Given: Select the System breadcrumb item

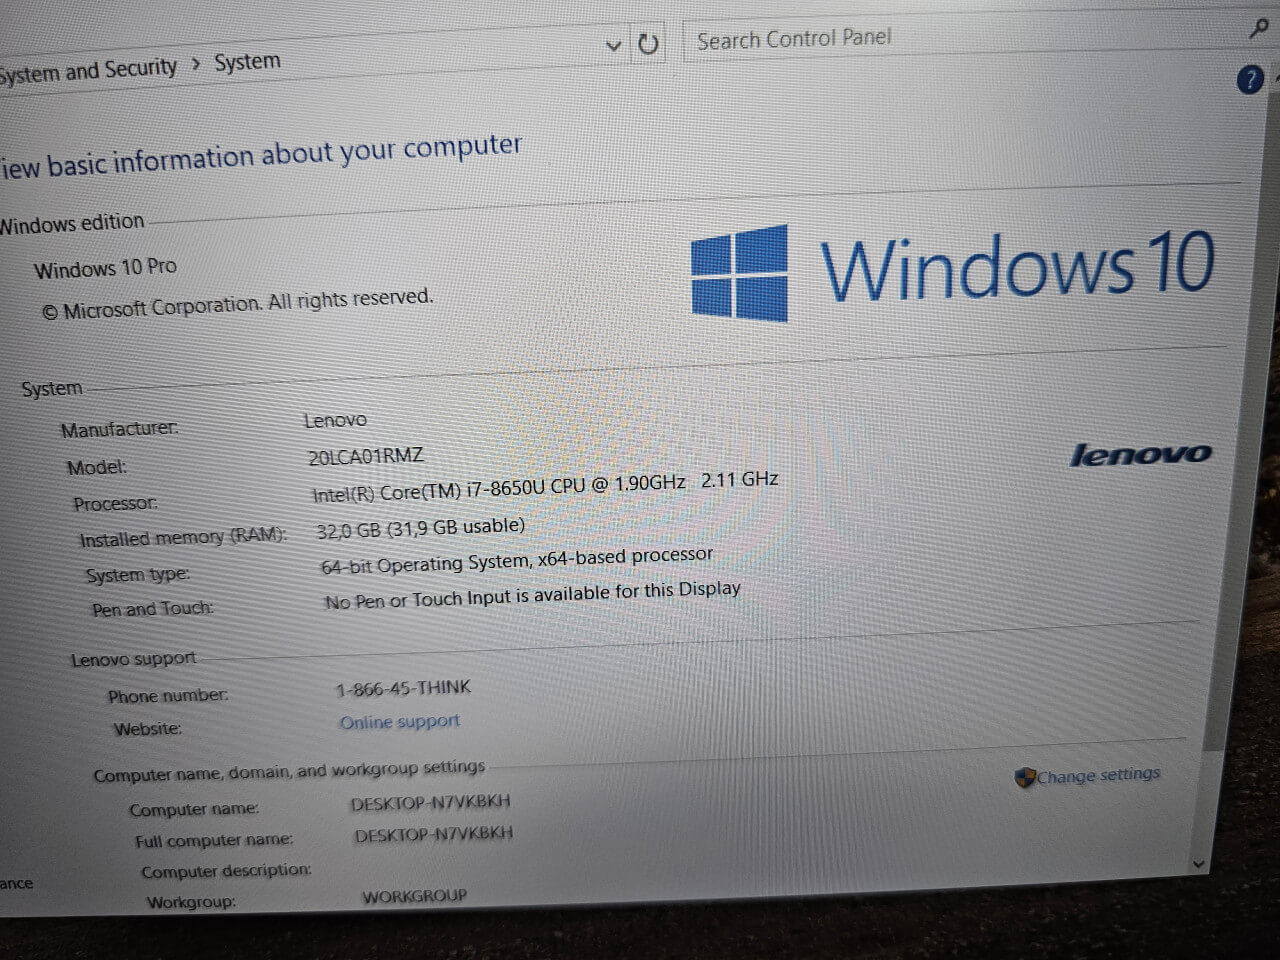Looking at the screenshot, I should pyautogui.click(x=247, y=62).
